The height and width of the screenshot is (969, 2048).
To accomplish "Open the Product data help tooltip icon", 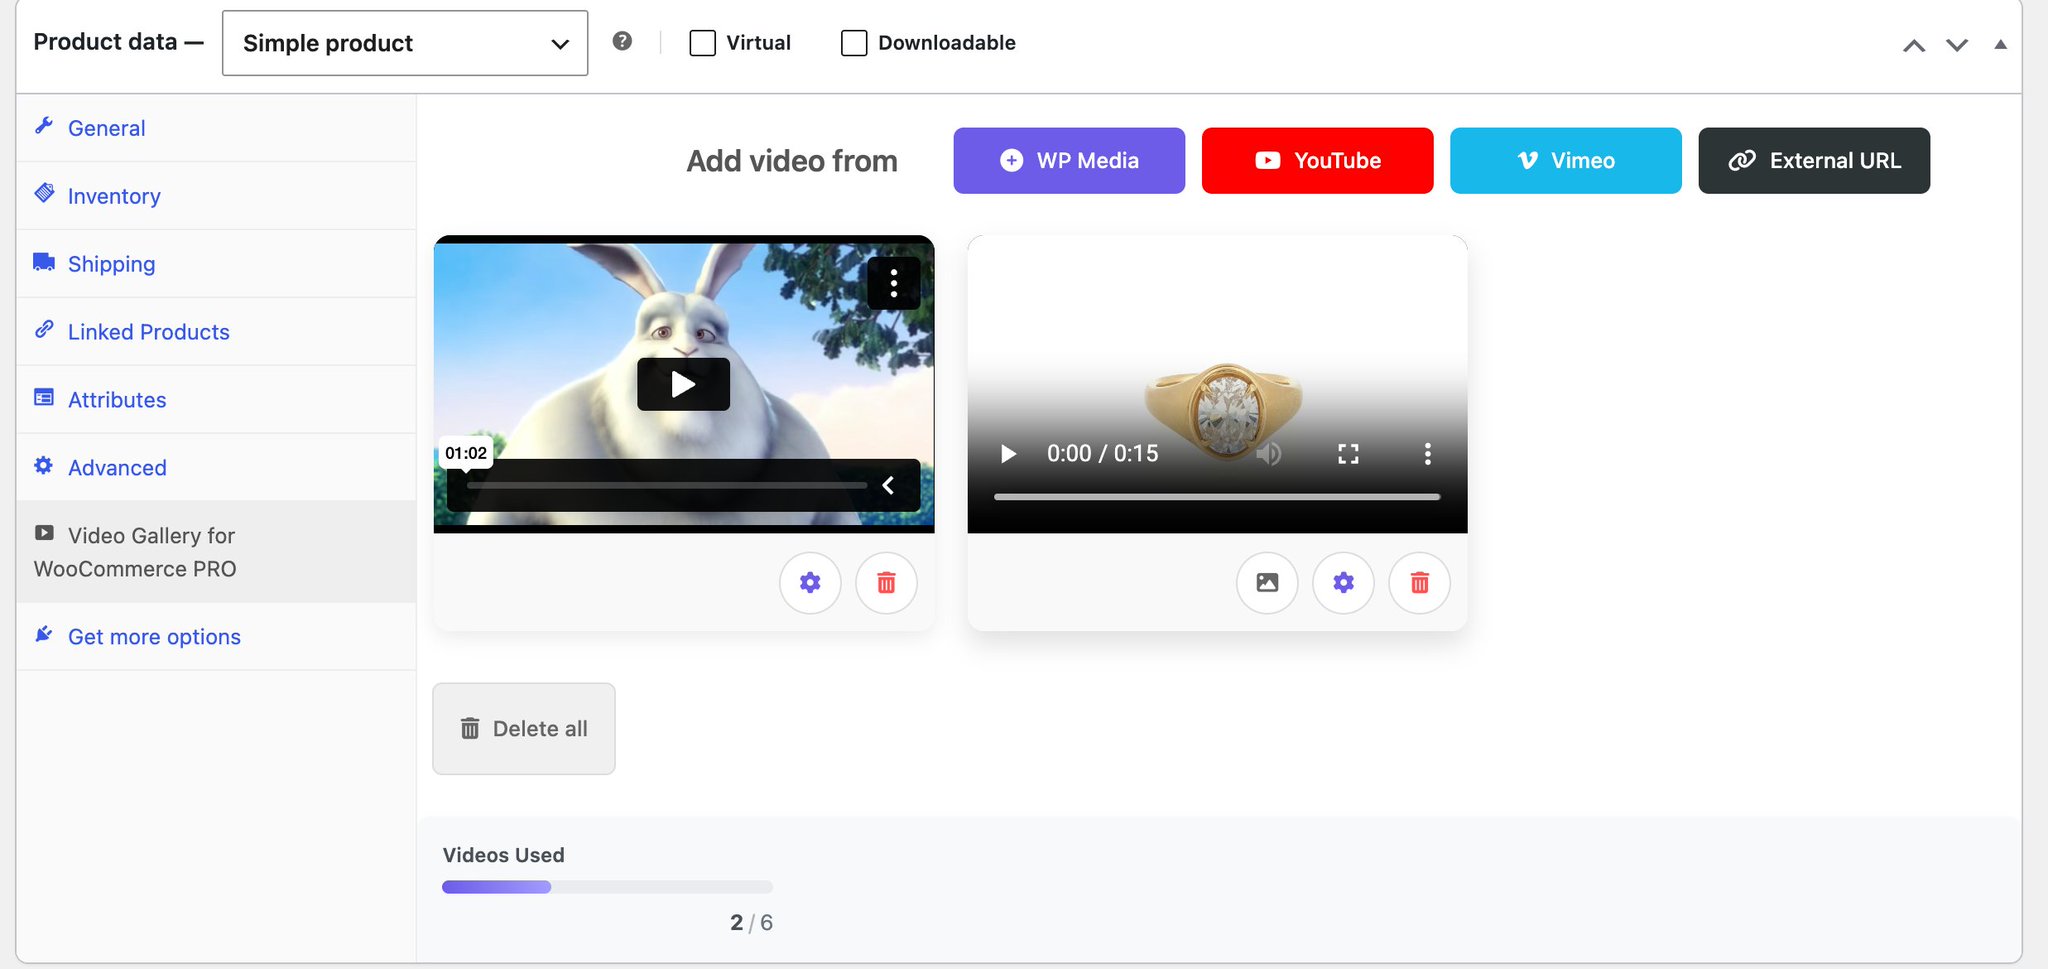I will pyautogui.click(x=622, y=41).
